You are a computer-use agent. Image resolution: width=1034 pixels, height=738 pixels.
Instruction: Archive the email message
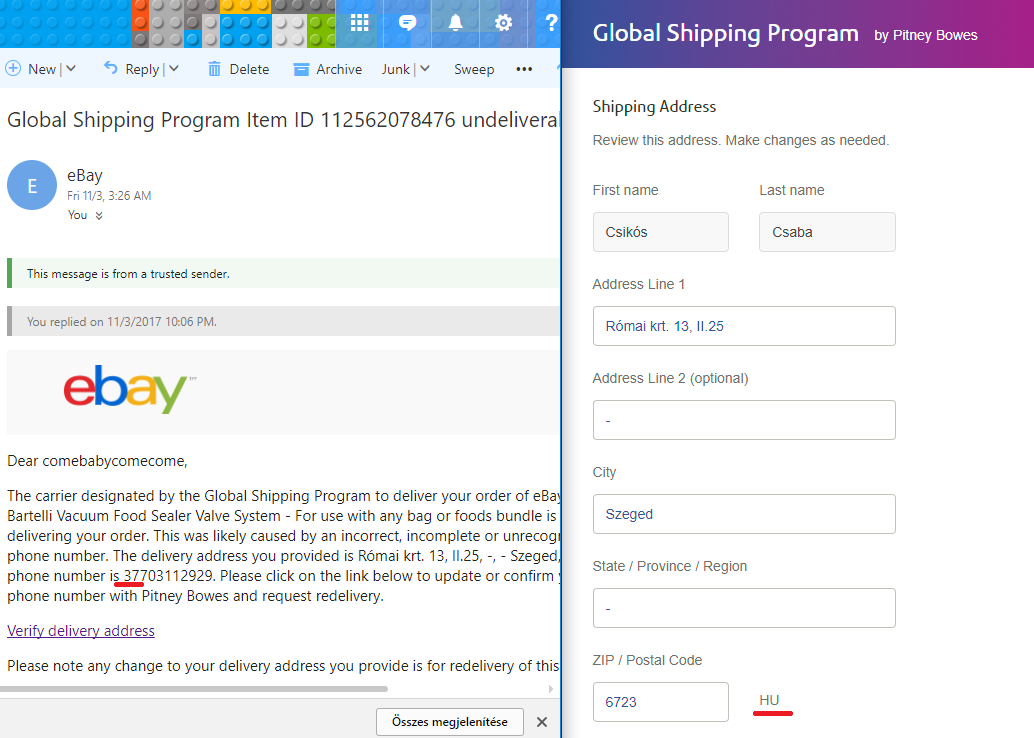(x=328, y=69)
